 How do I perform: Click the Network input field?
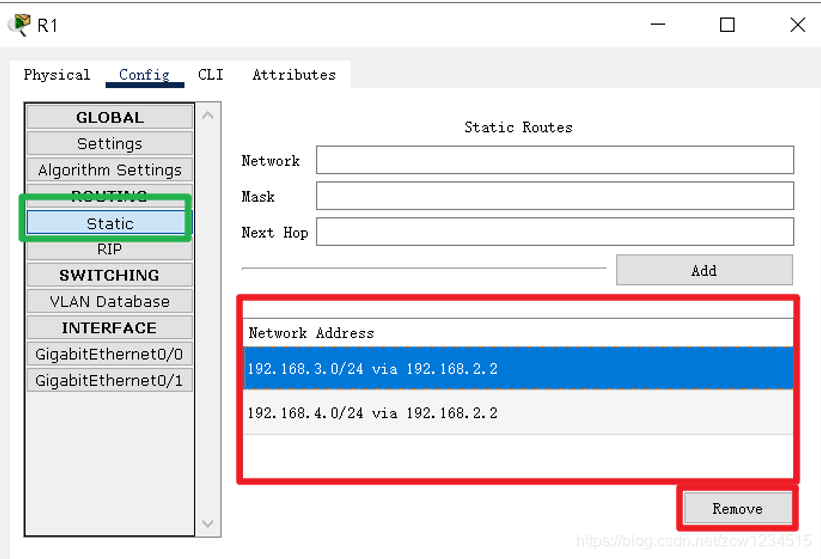click(x=555, y=160)
